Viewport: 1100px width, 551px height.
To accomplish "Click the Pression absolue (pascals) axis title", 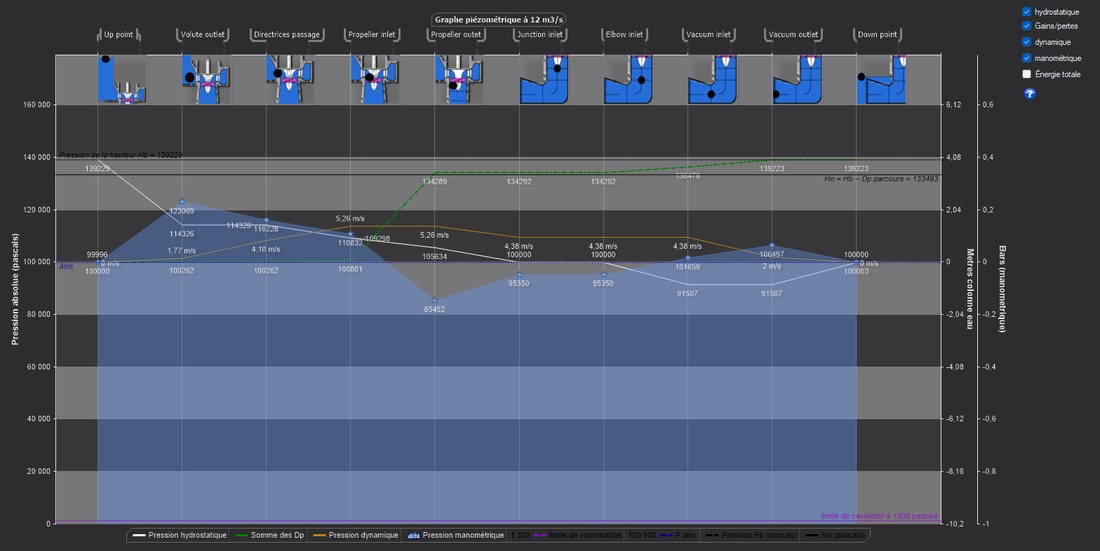I will coord(15,289).
